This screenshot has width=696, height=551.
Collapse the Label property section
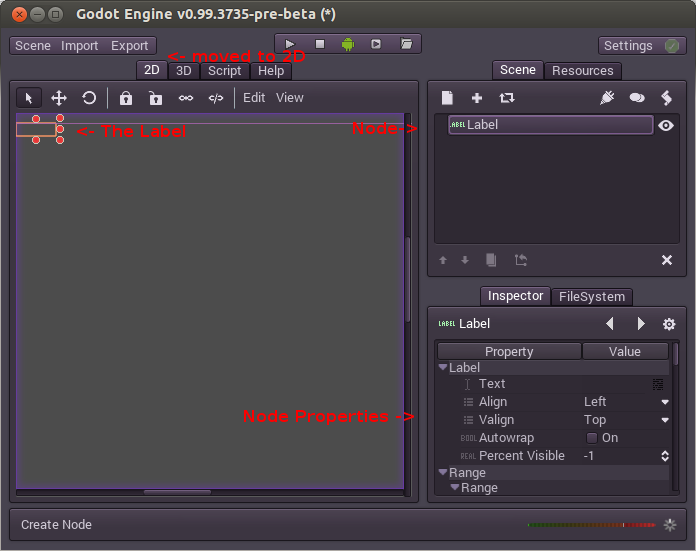click(x=443, y=368)
